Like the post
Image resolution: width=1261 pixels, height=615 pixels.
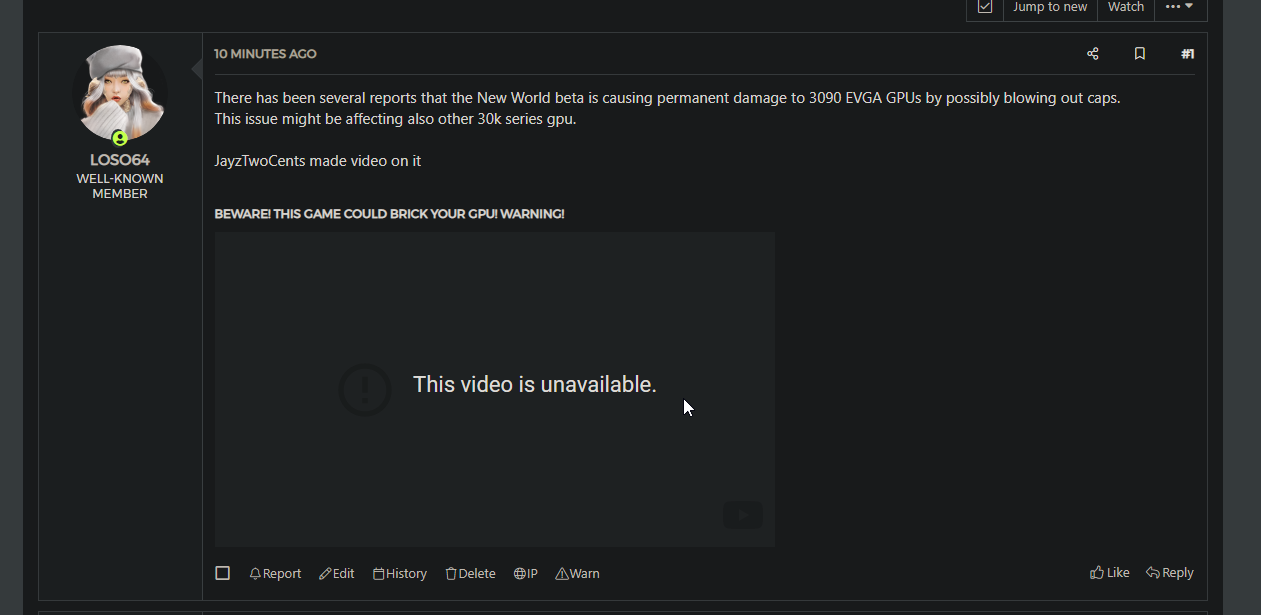coord(1110,573)
